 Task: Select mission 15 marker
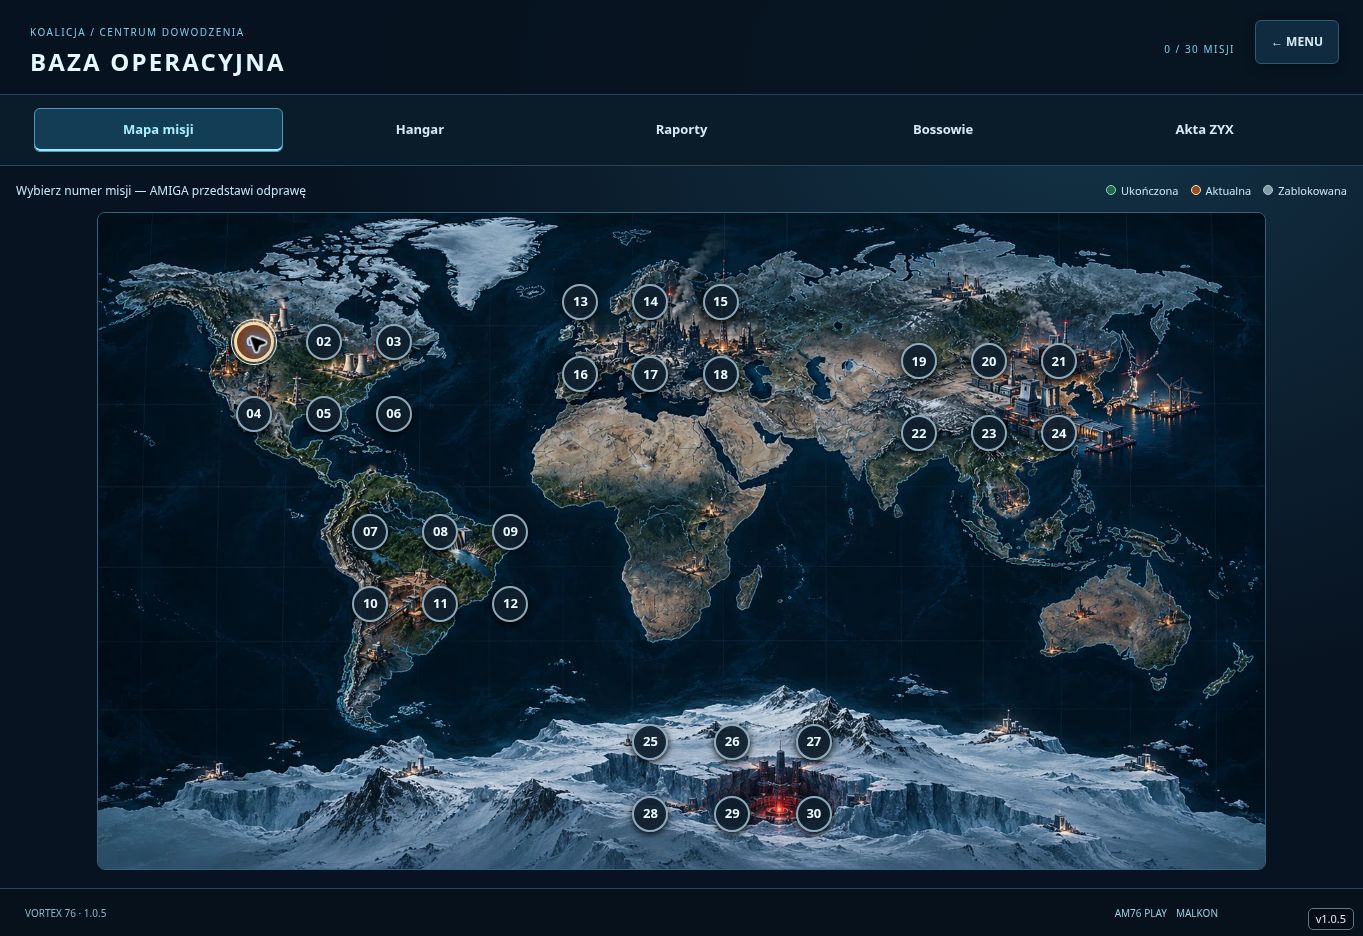click(x=720, y=302)
